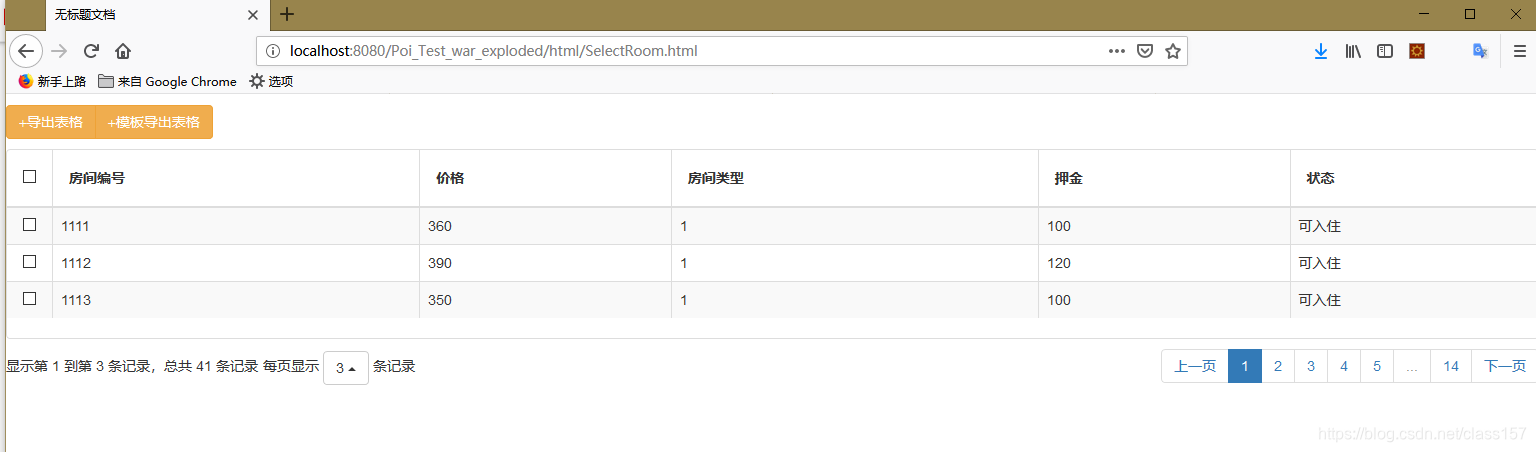Maximize the Firefox window

click(1470, 14)
